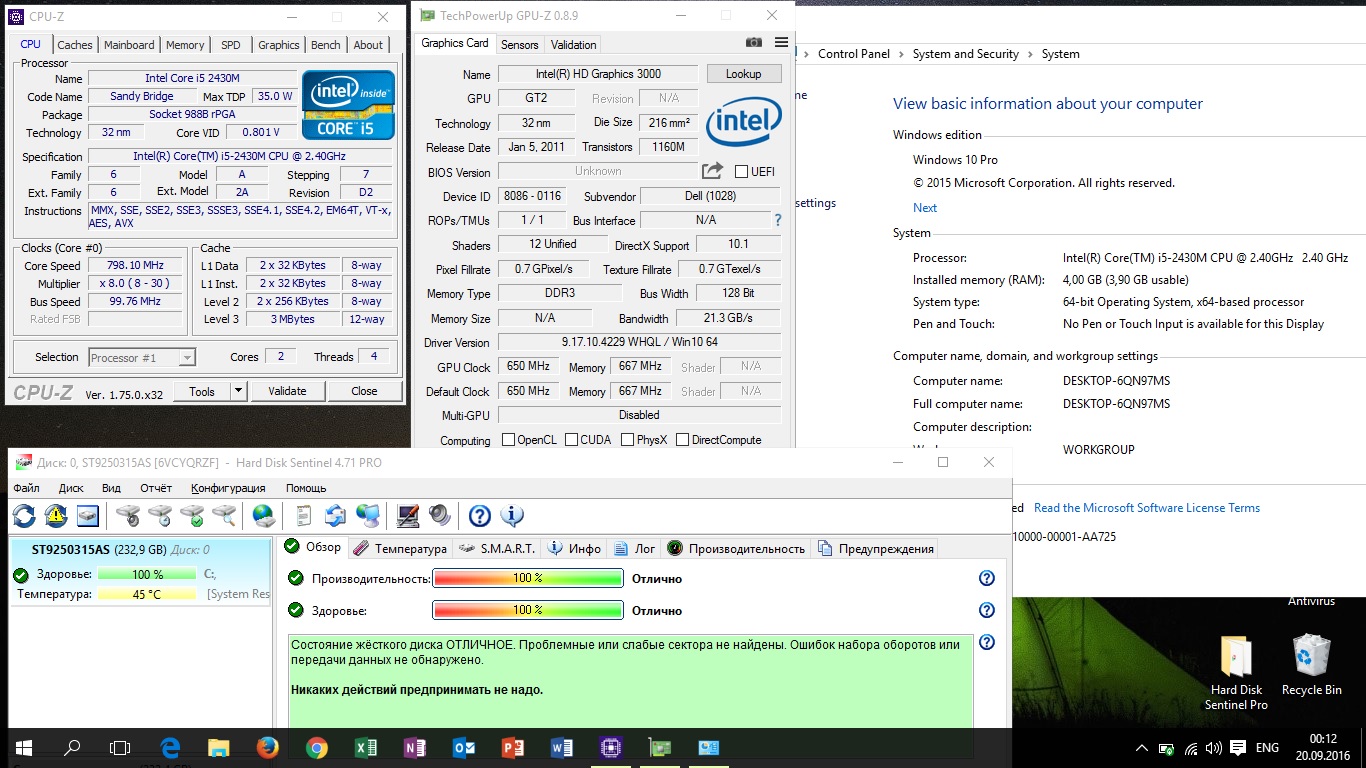Enable the OpenCL checkbox
Viewport: 1366px width, 768px height.
tap(508, 440)
